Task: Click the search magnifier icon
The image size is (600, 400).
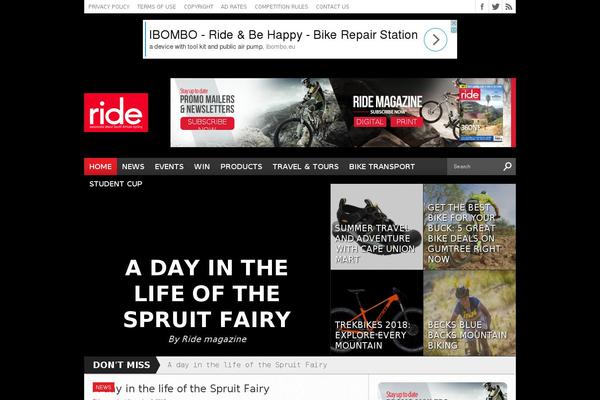Action: tap(507, 167)
